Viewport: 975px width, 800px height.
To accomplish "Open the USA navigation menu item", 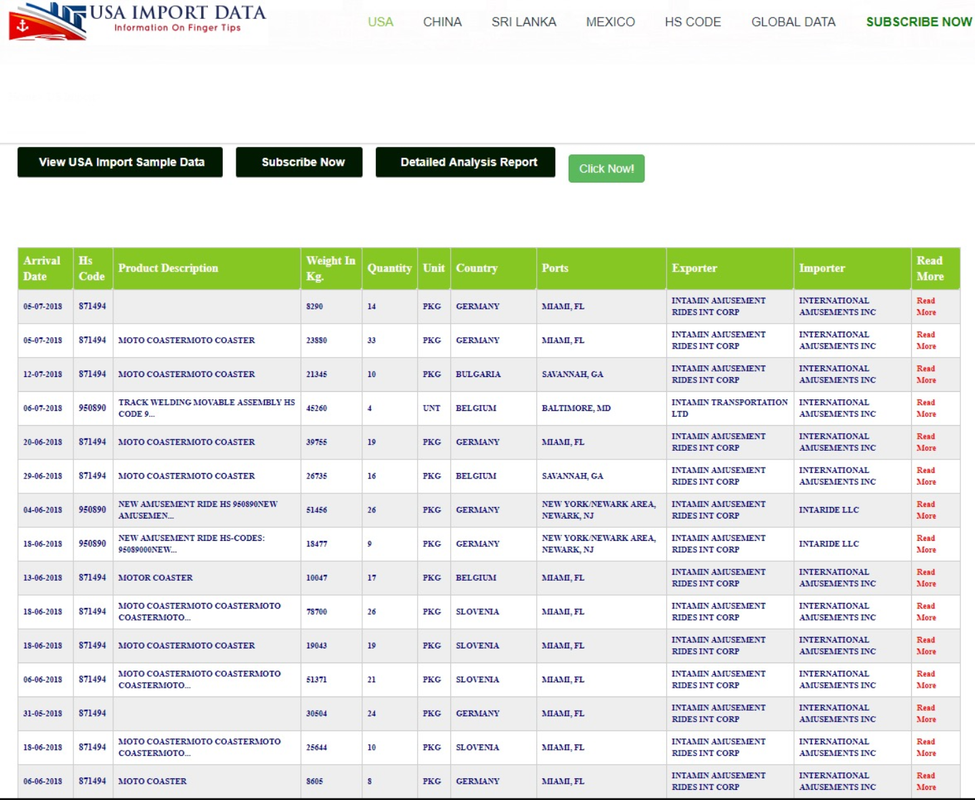I will (x=381, y=22).
